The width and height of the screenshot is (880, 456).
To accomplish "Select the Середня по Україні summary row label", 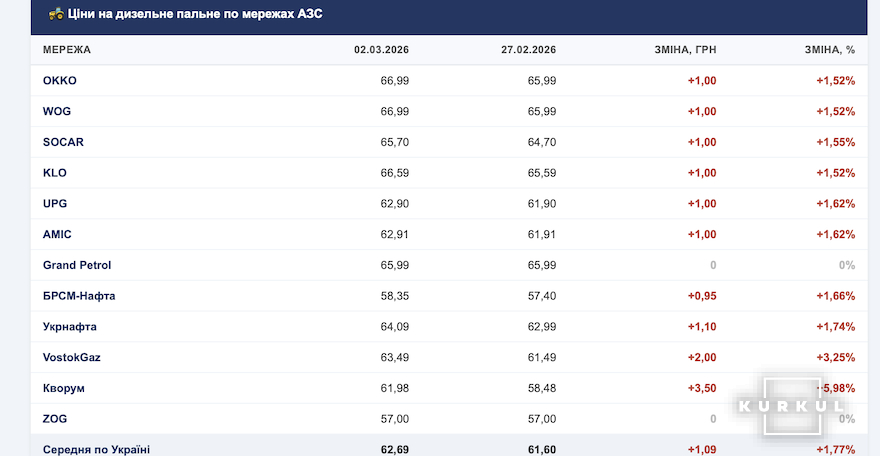I will click(97, 450).
